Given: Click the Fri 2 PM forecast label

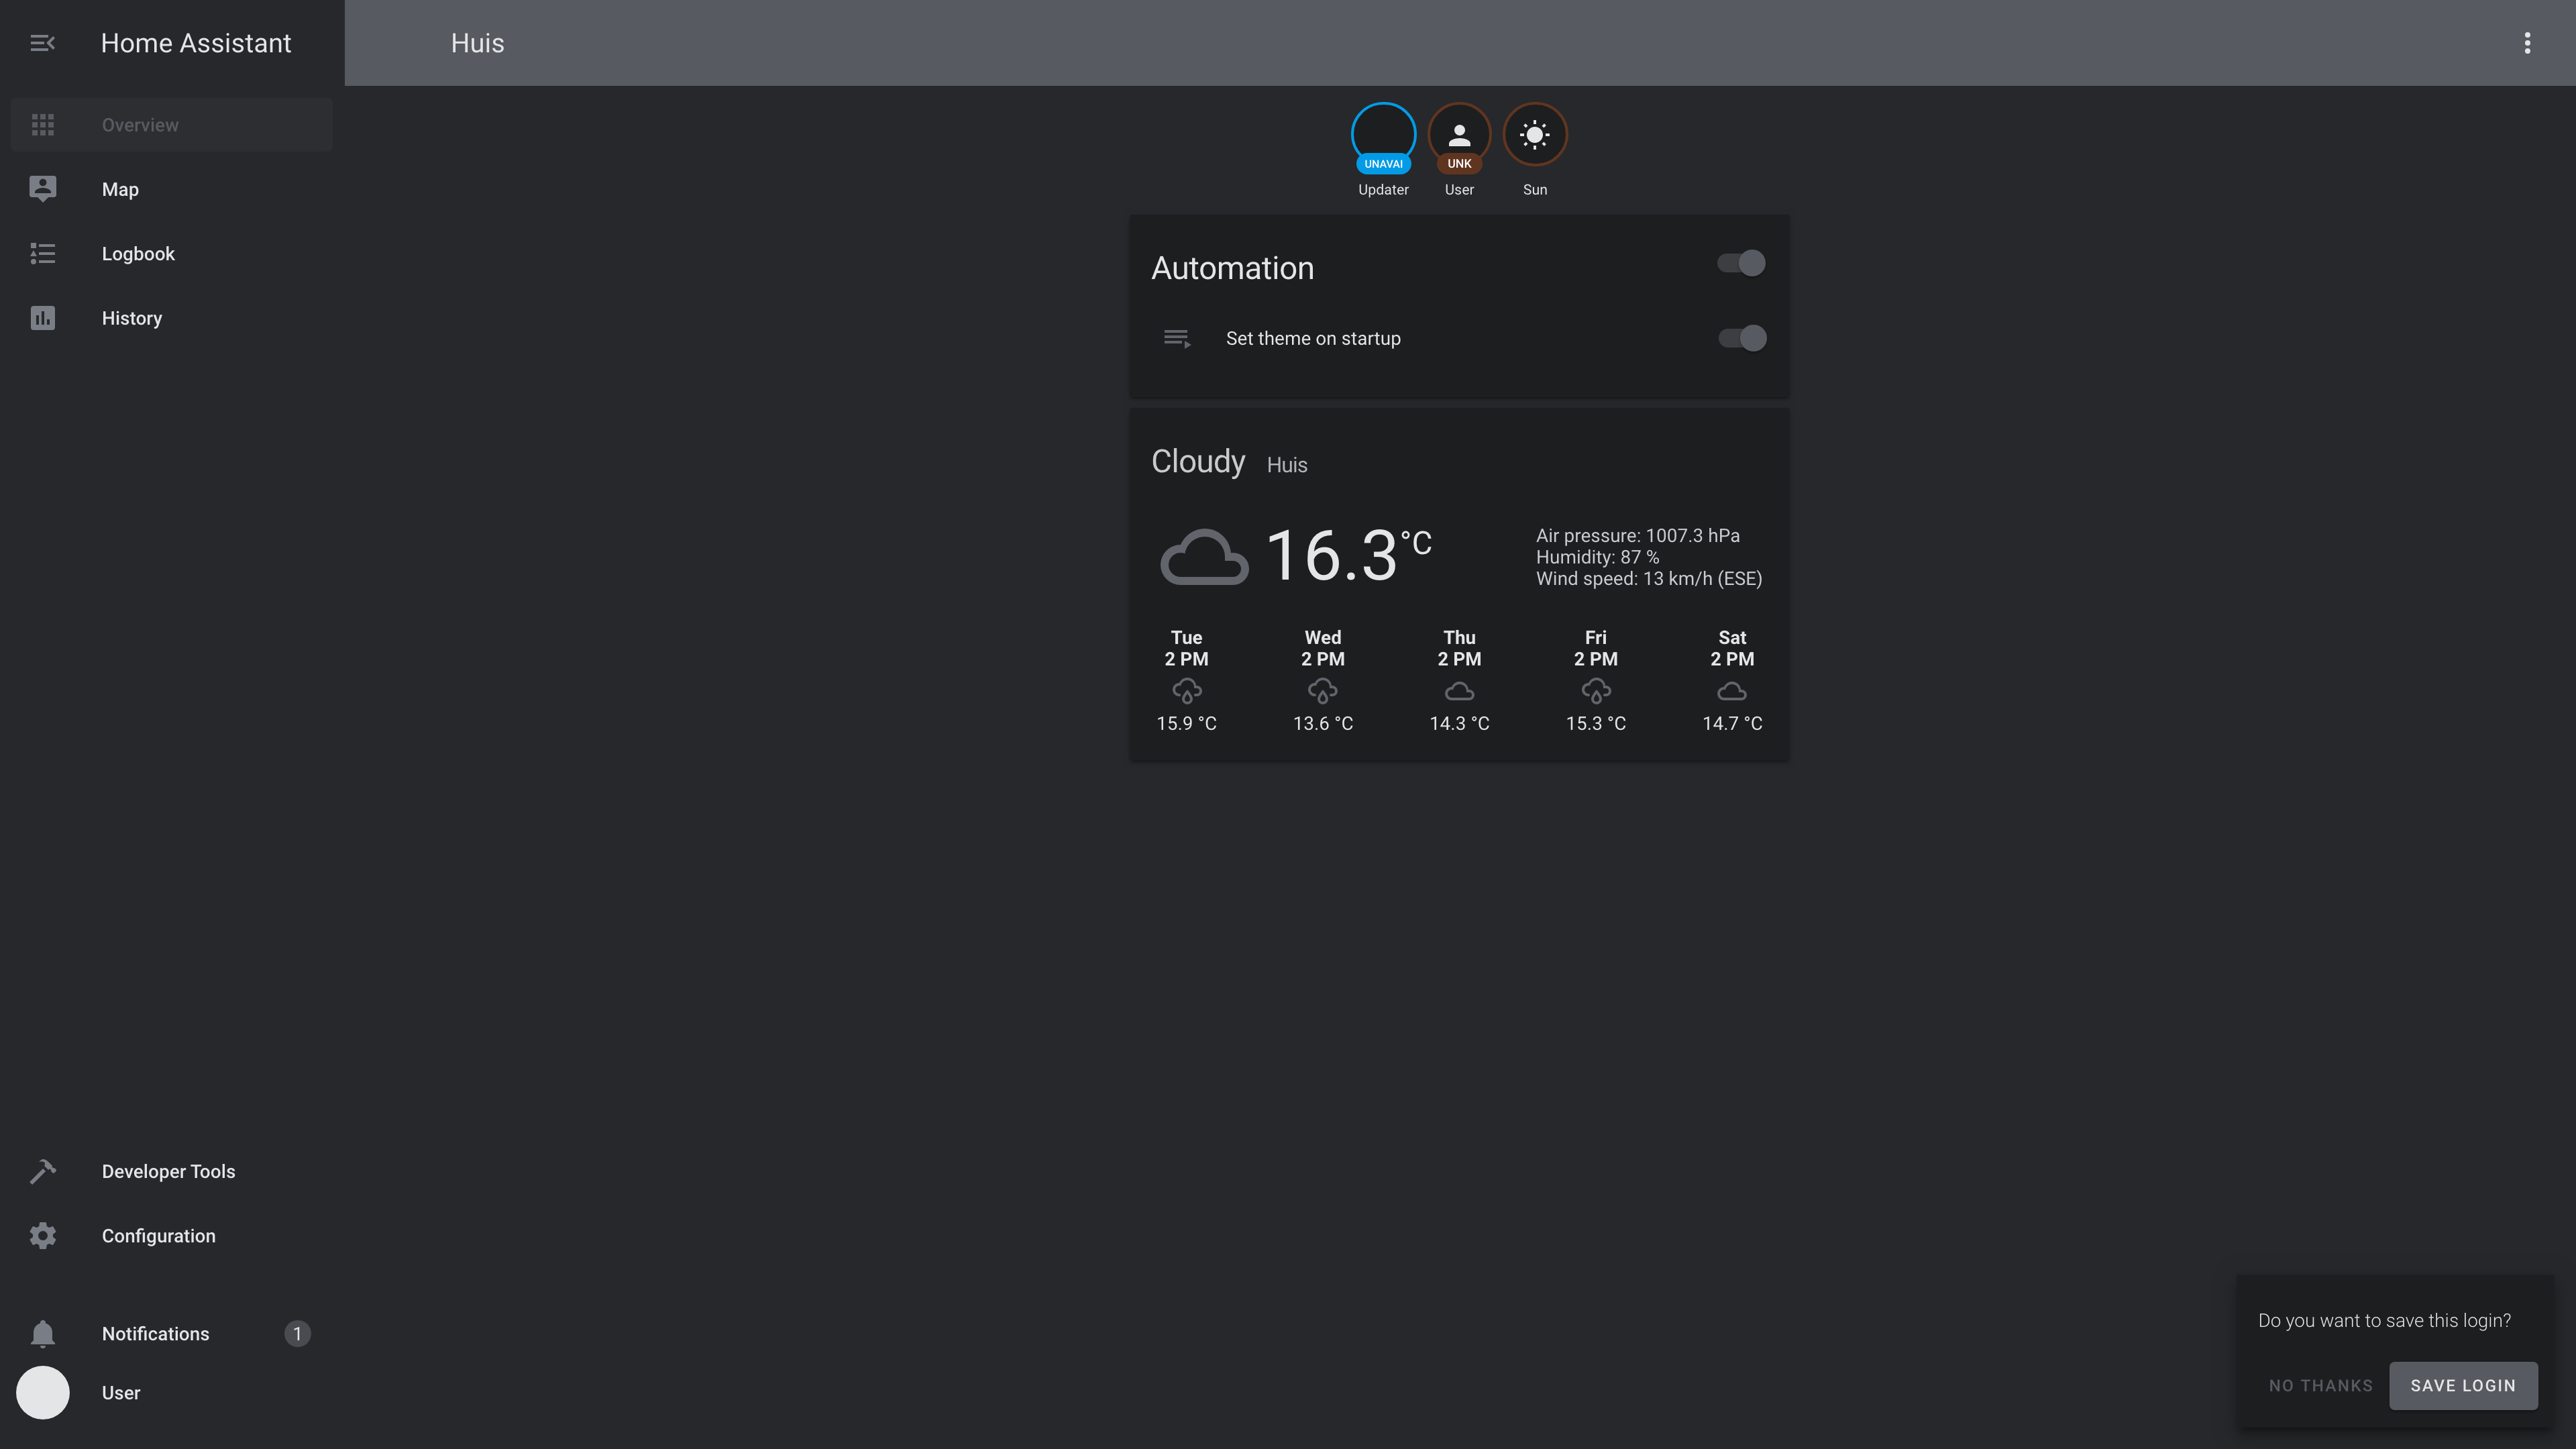Looking at the screenshot, I should [x=1596, y=648].
